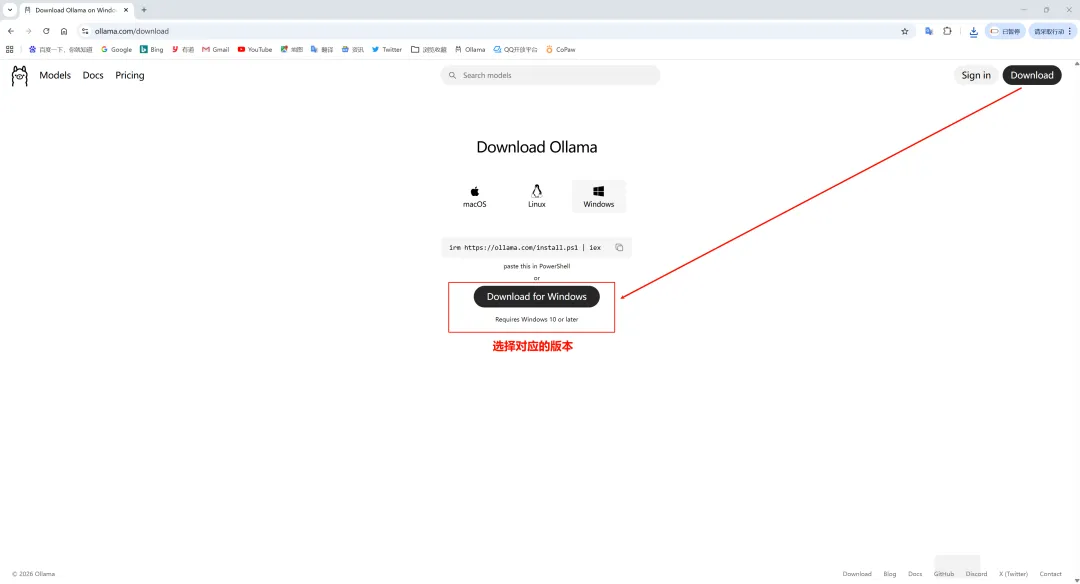Open the Twitter bookmark
Screen dimensions: 1080x584
[386, 50]
